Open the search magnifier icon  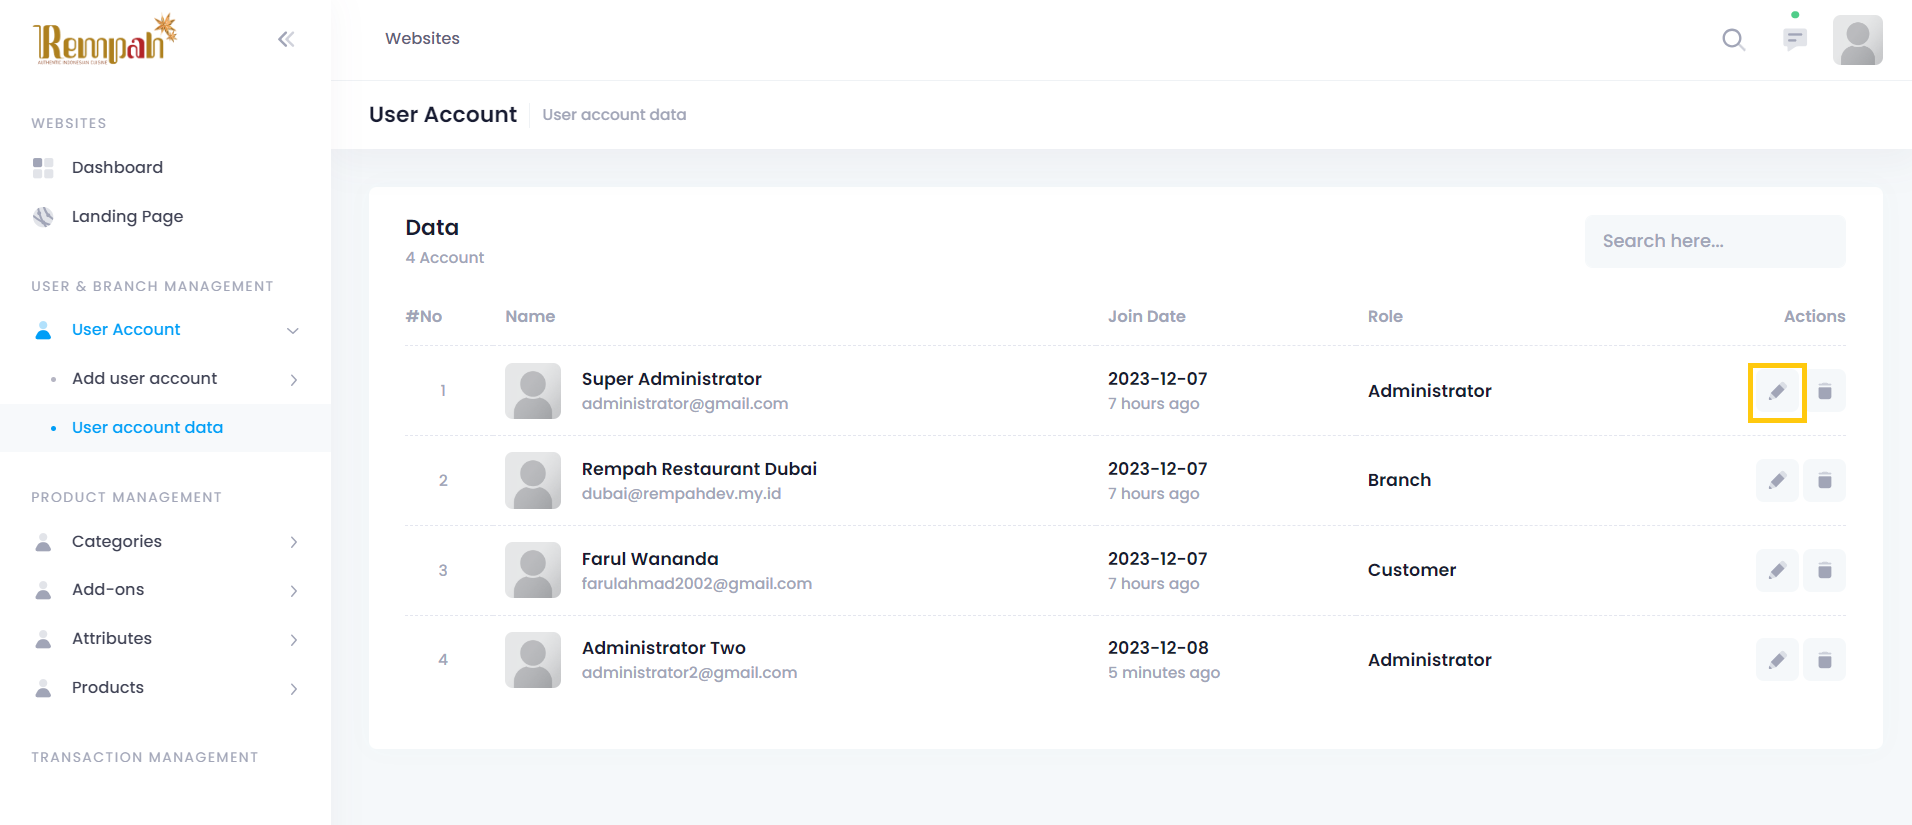click(x=1733, y=40)
